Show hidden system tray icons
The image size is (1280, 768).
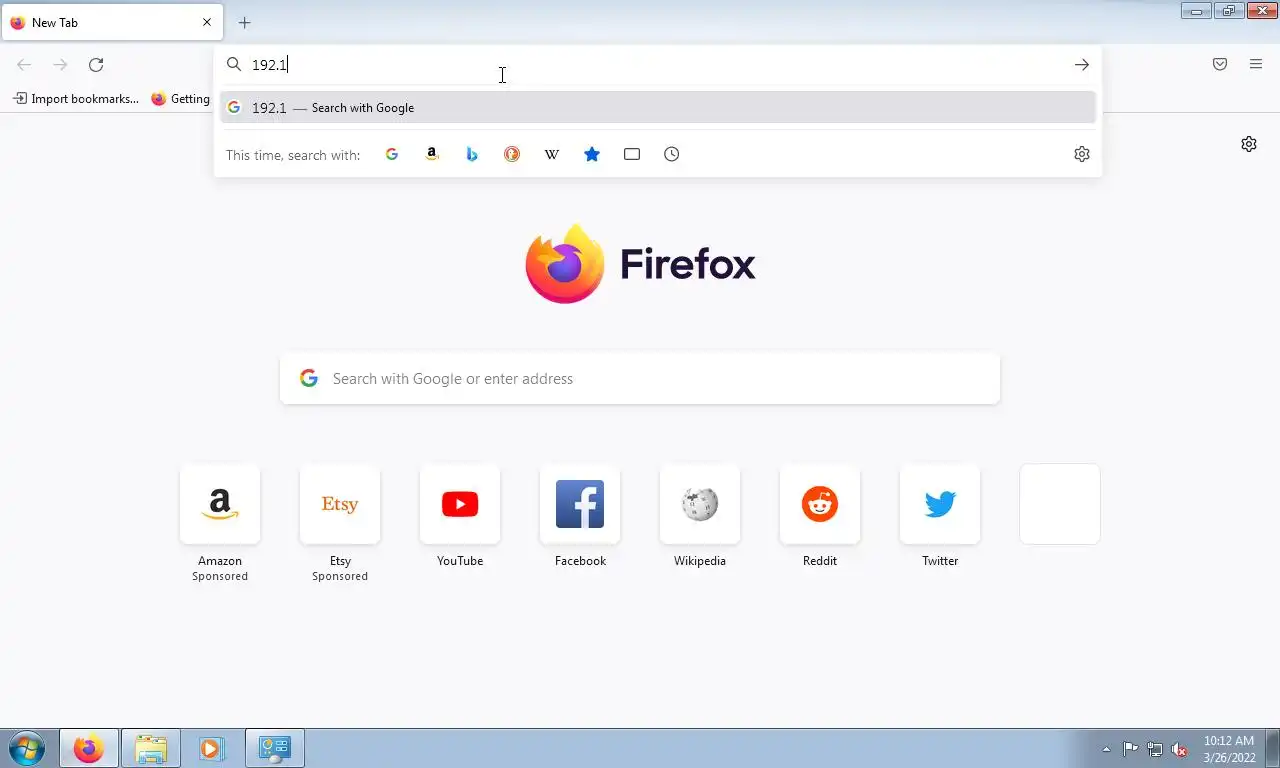[x=1106, y=749]
